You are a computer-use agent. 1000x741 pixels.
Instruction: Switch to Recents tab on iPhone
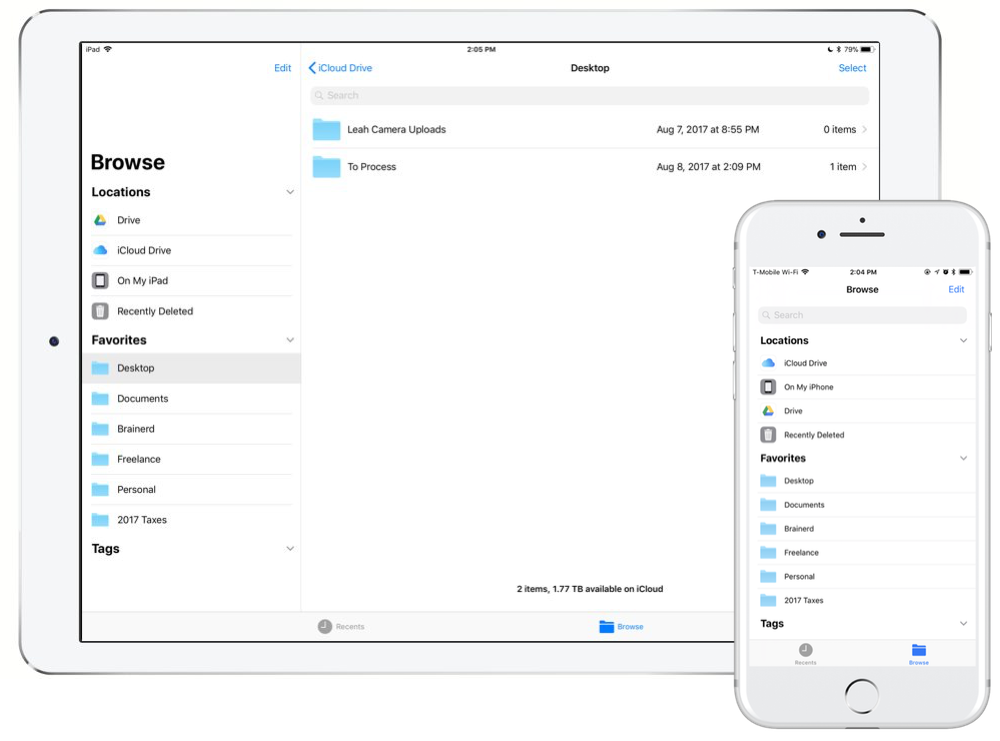(x=805, y=654)
